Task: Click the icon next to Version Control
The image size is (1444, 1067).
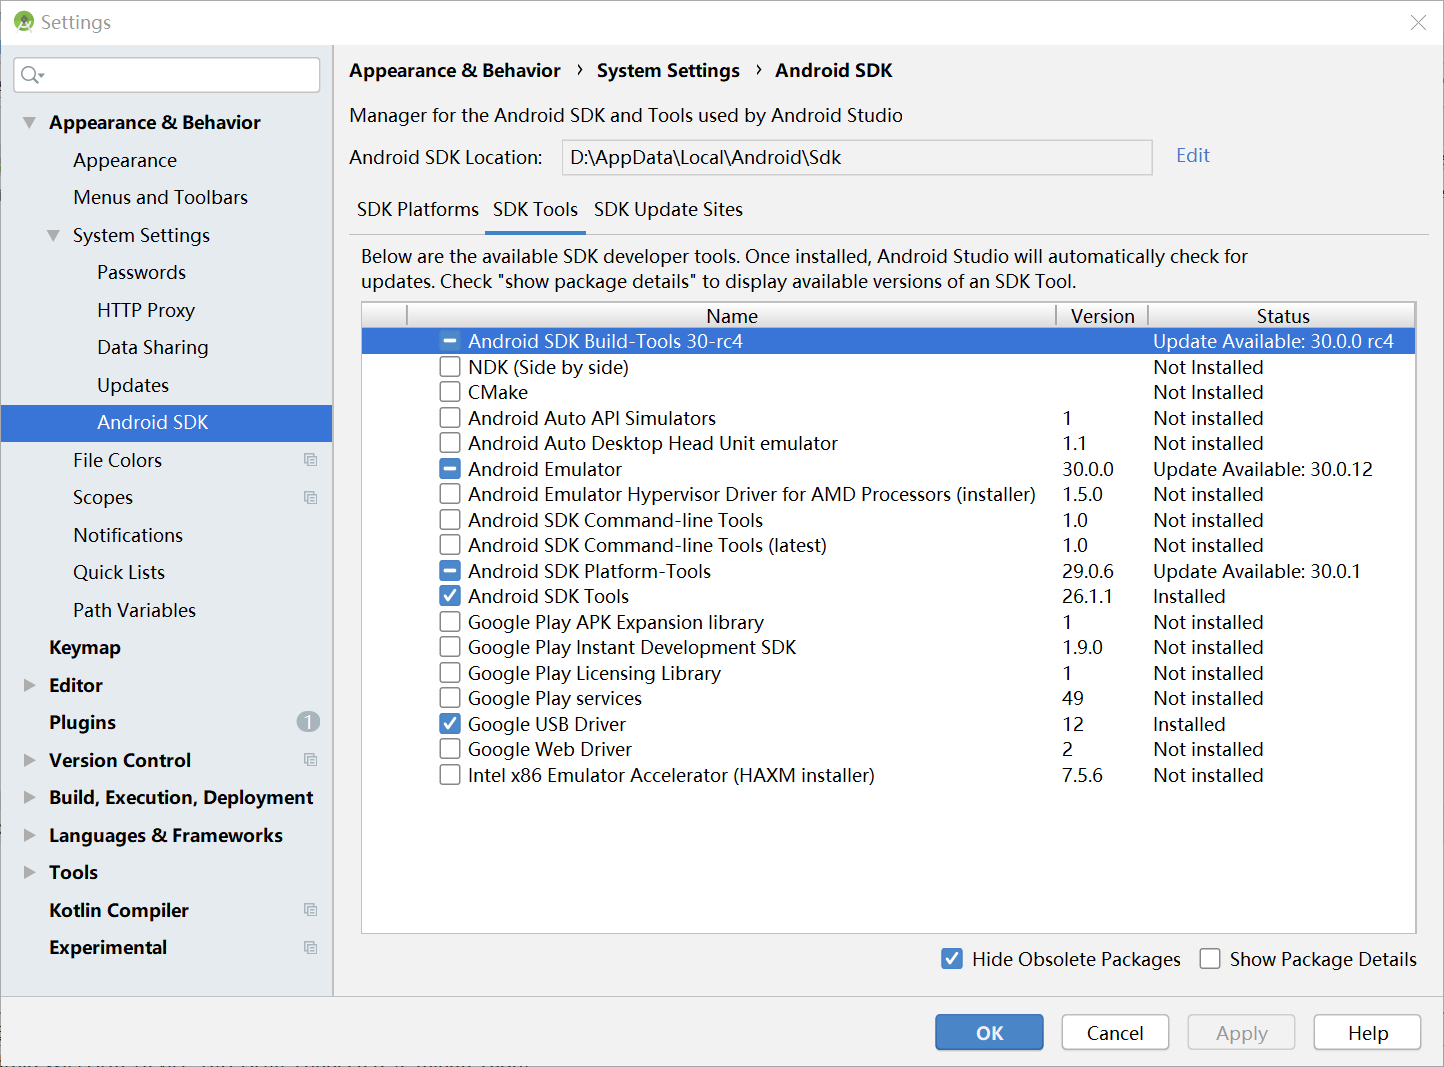Action: (310, 760)
